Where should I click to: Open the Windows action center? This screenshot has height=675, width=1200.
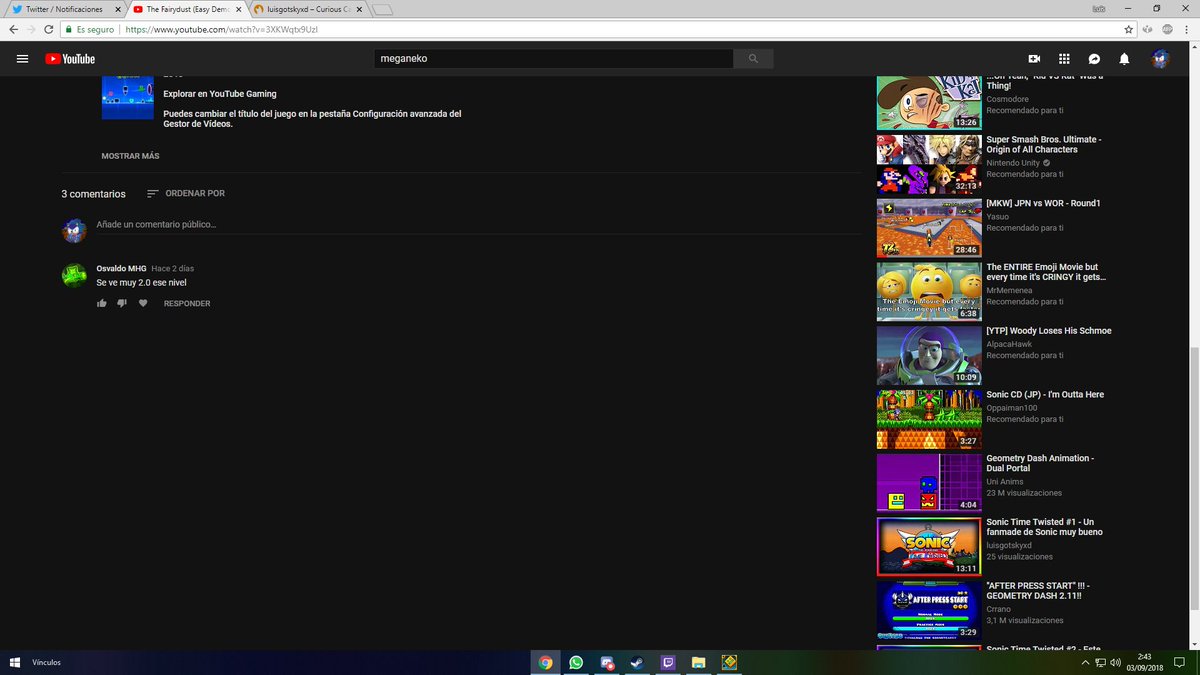pyautogui.click(x=1177, y=662)
